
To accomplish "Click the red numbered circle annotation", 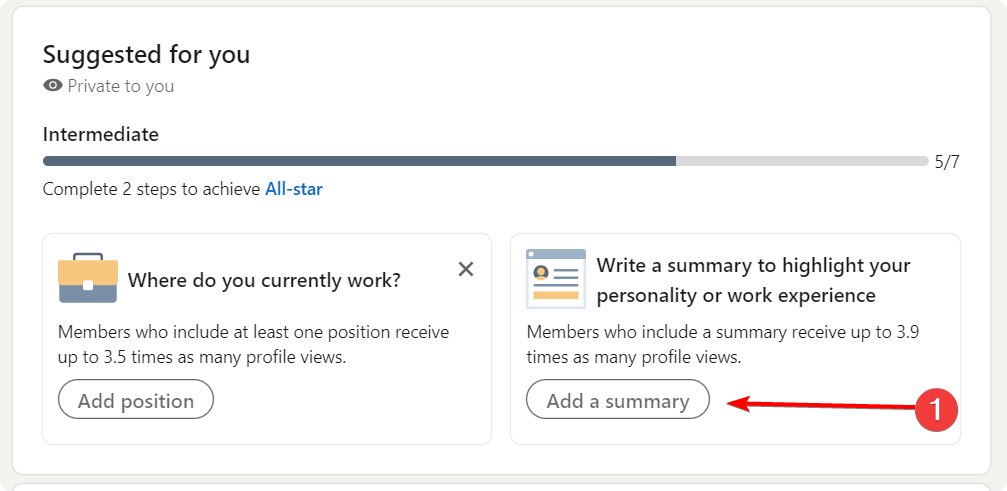I will pyautogui.click(x=937, y=409).
